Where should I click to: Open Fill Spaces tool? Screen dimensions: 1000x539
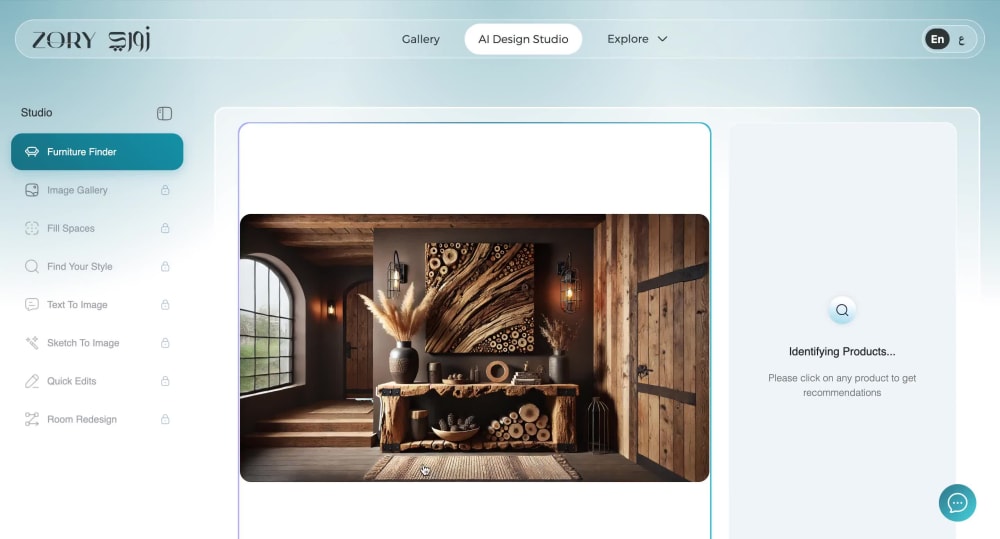tap(97, 228)
